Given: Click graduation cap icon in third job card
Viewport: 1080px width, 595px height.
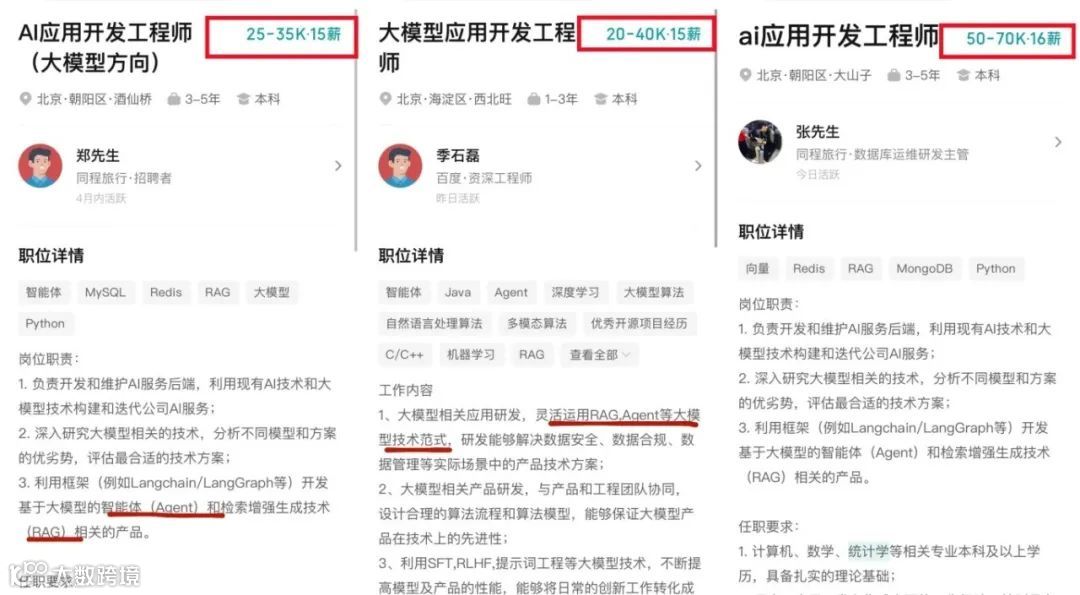Looking at the screenshot, I should [963, 75].
